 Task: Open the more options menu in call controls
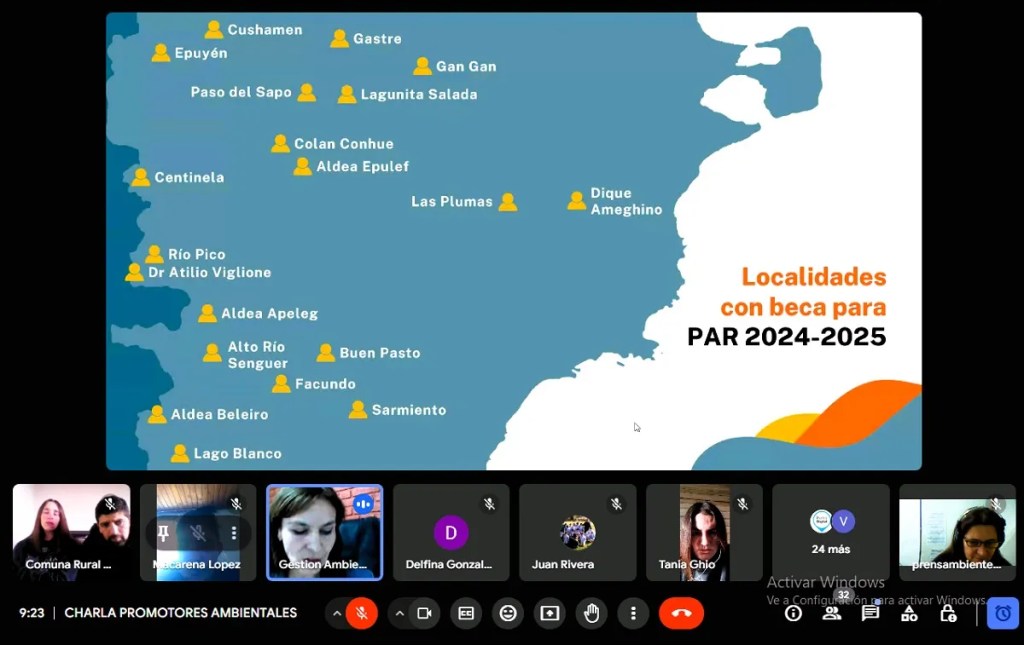(633, 613)
